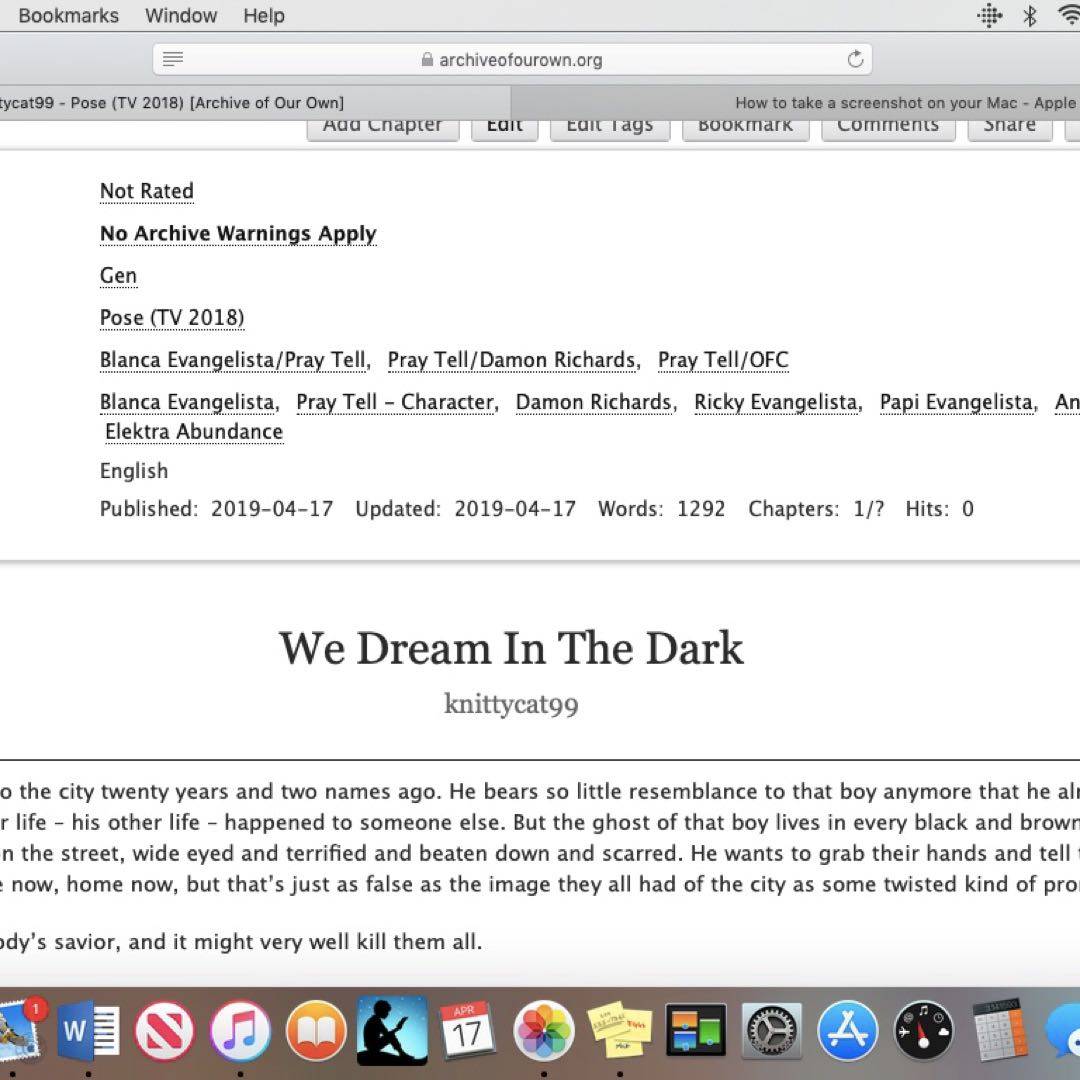This screenshot has height=1080, width=1080.
Task: Launch the News app from the dock
Action: [164, 1030]
